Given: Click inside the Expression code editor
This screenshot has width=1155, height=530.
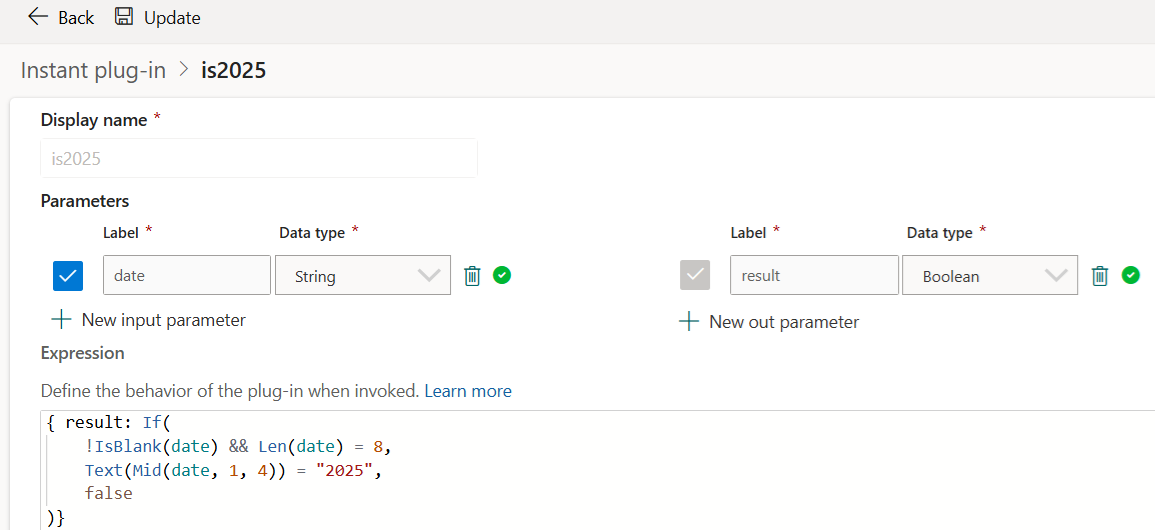Looking at the screenshot, I should pos(600,468).
